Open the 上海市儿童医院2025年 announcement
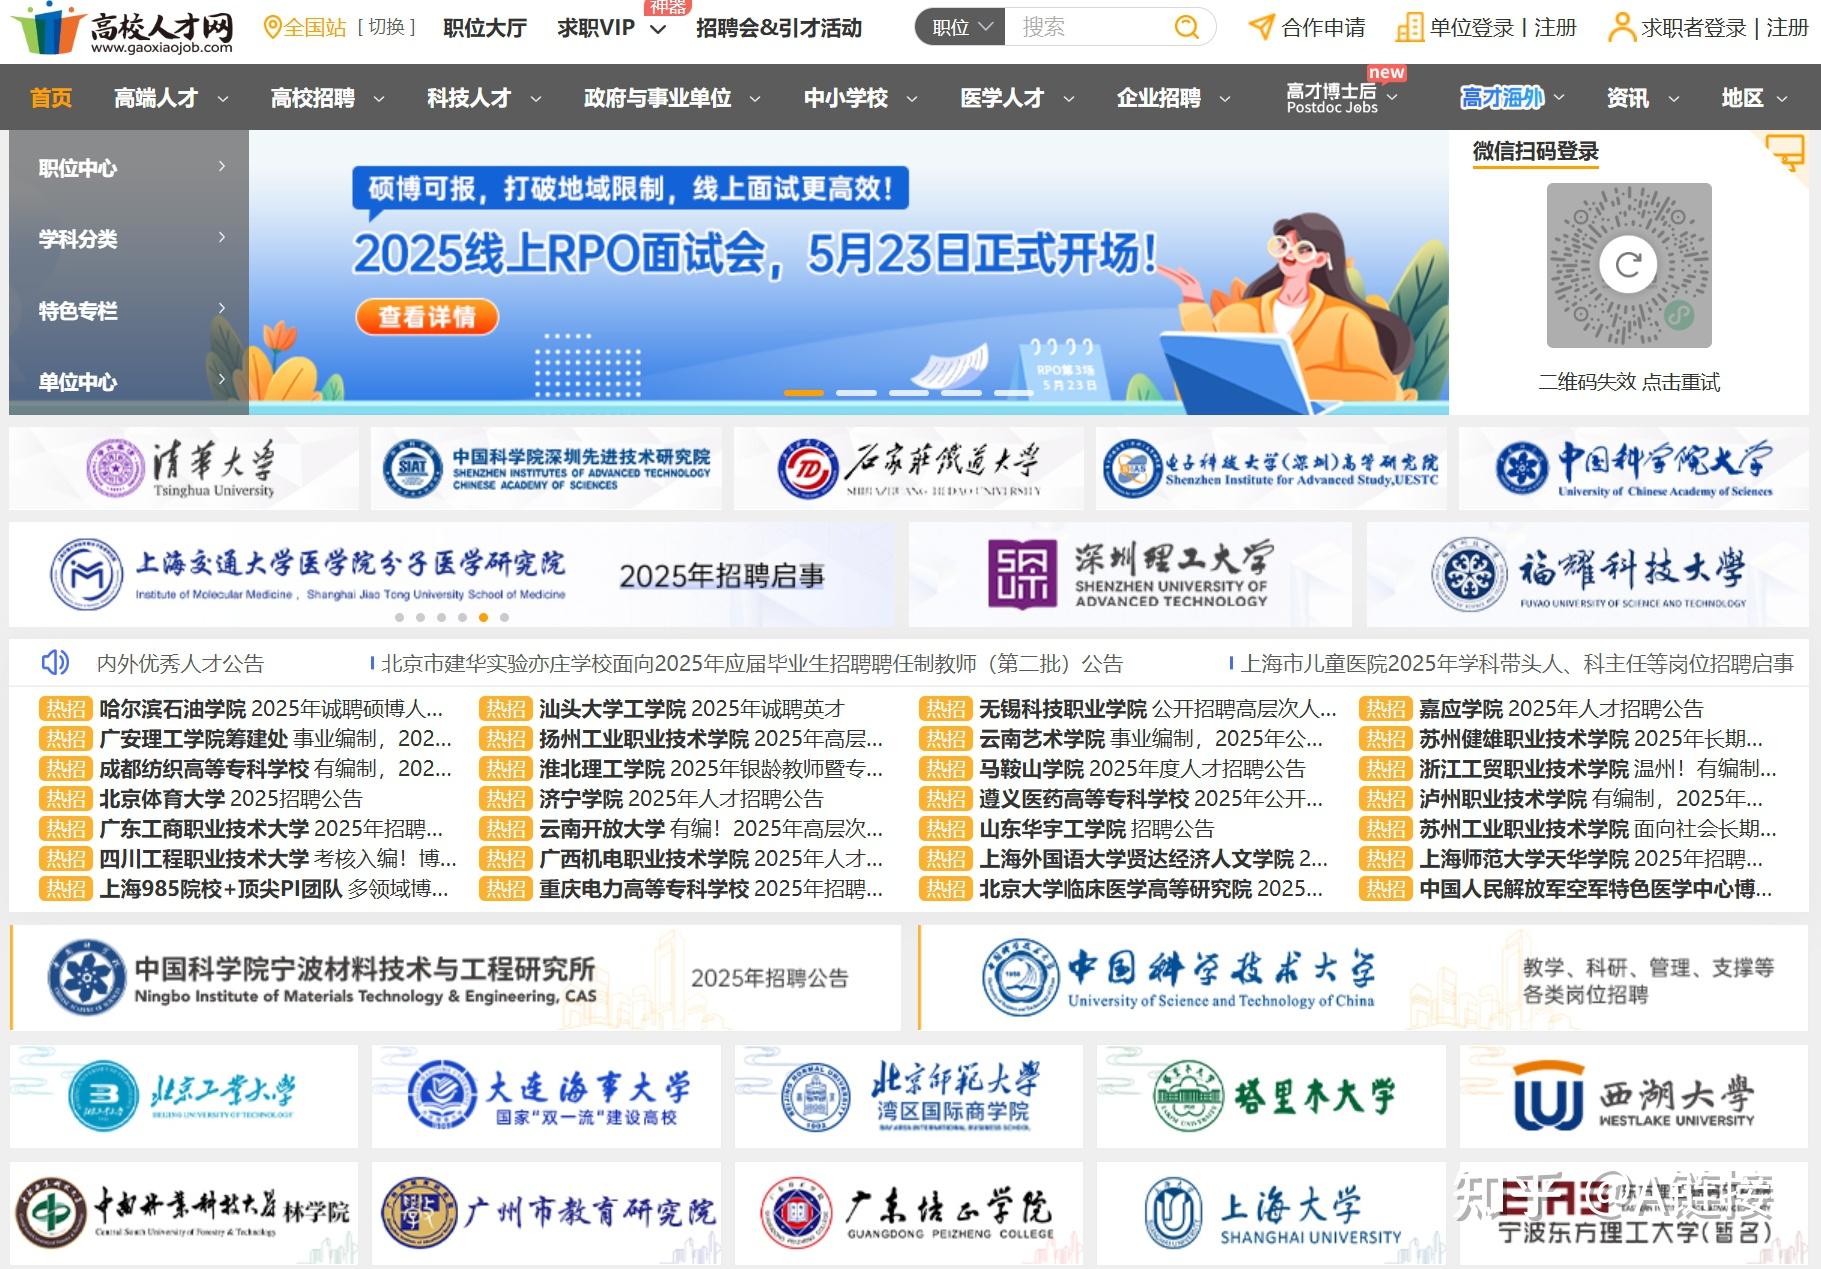The image size is (1821, 1269). pos(1517,663)
